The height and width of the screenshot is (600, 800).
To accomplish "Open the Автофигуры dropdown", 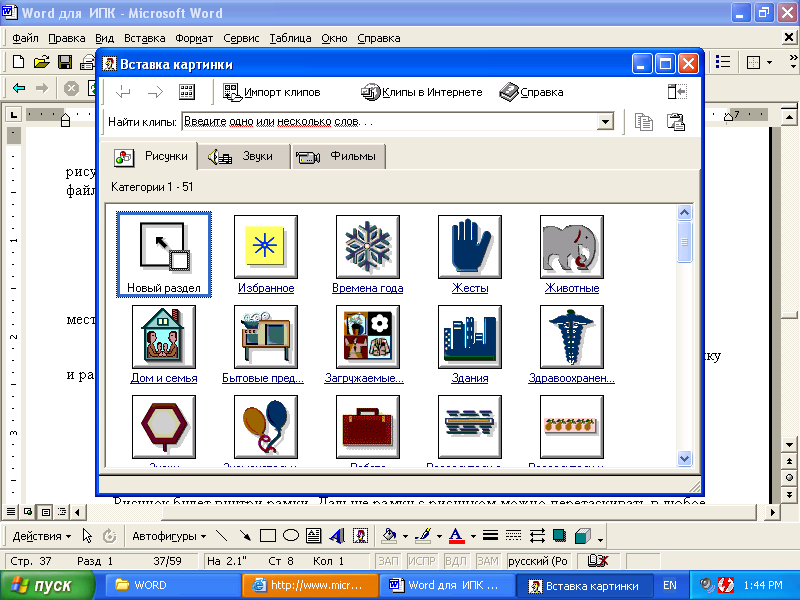I will point(169,536).
